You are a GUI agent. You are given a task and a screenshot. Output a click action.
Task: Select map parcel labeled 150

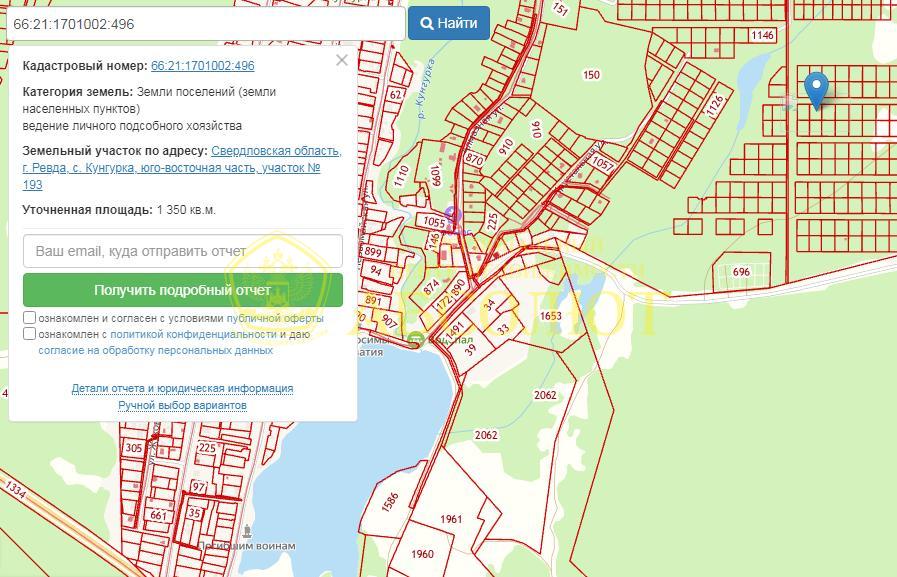(x=591, y=75)
